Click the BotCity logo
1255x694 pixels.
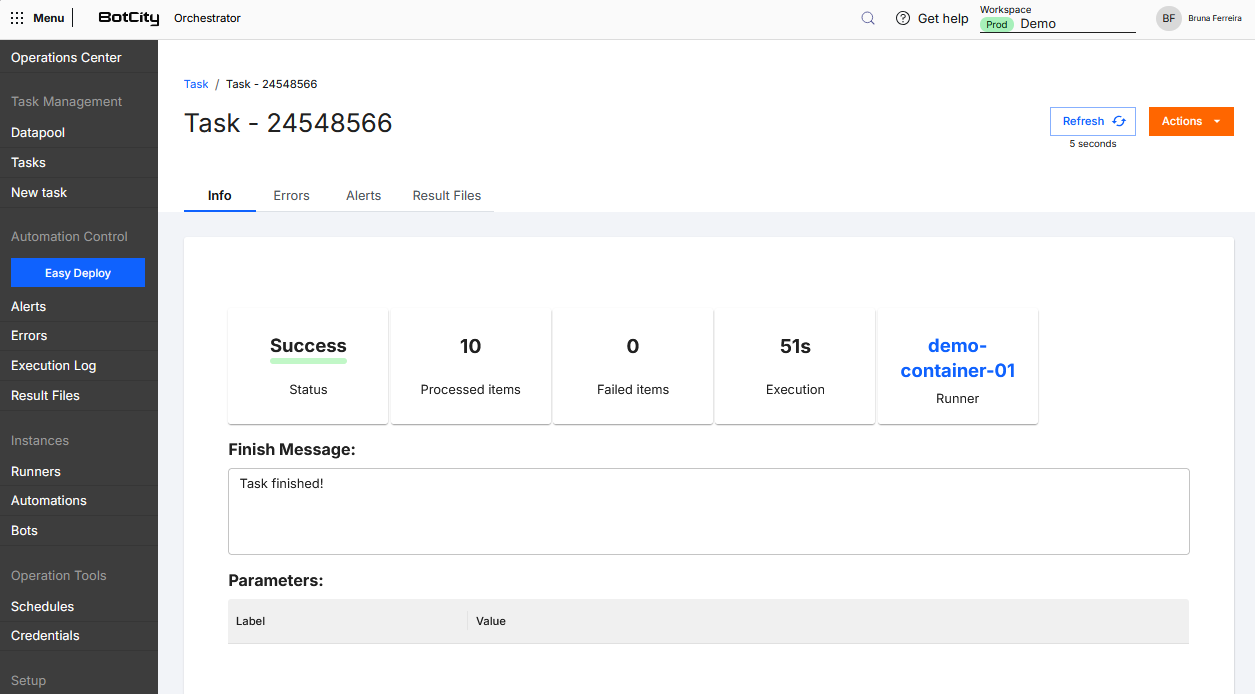click(129, 18)
